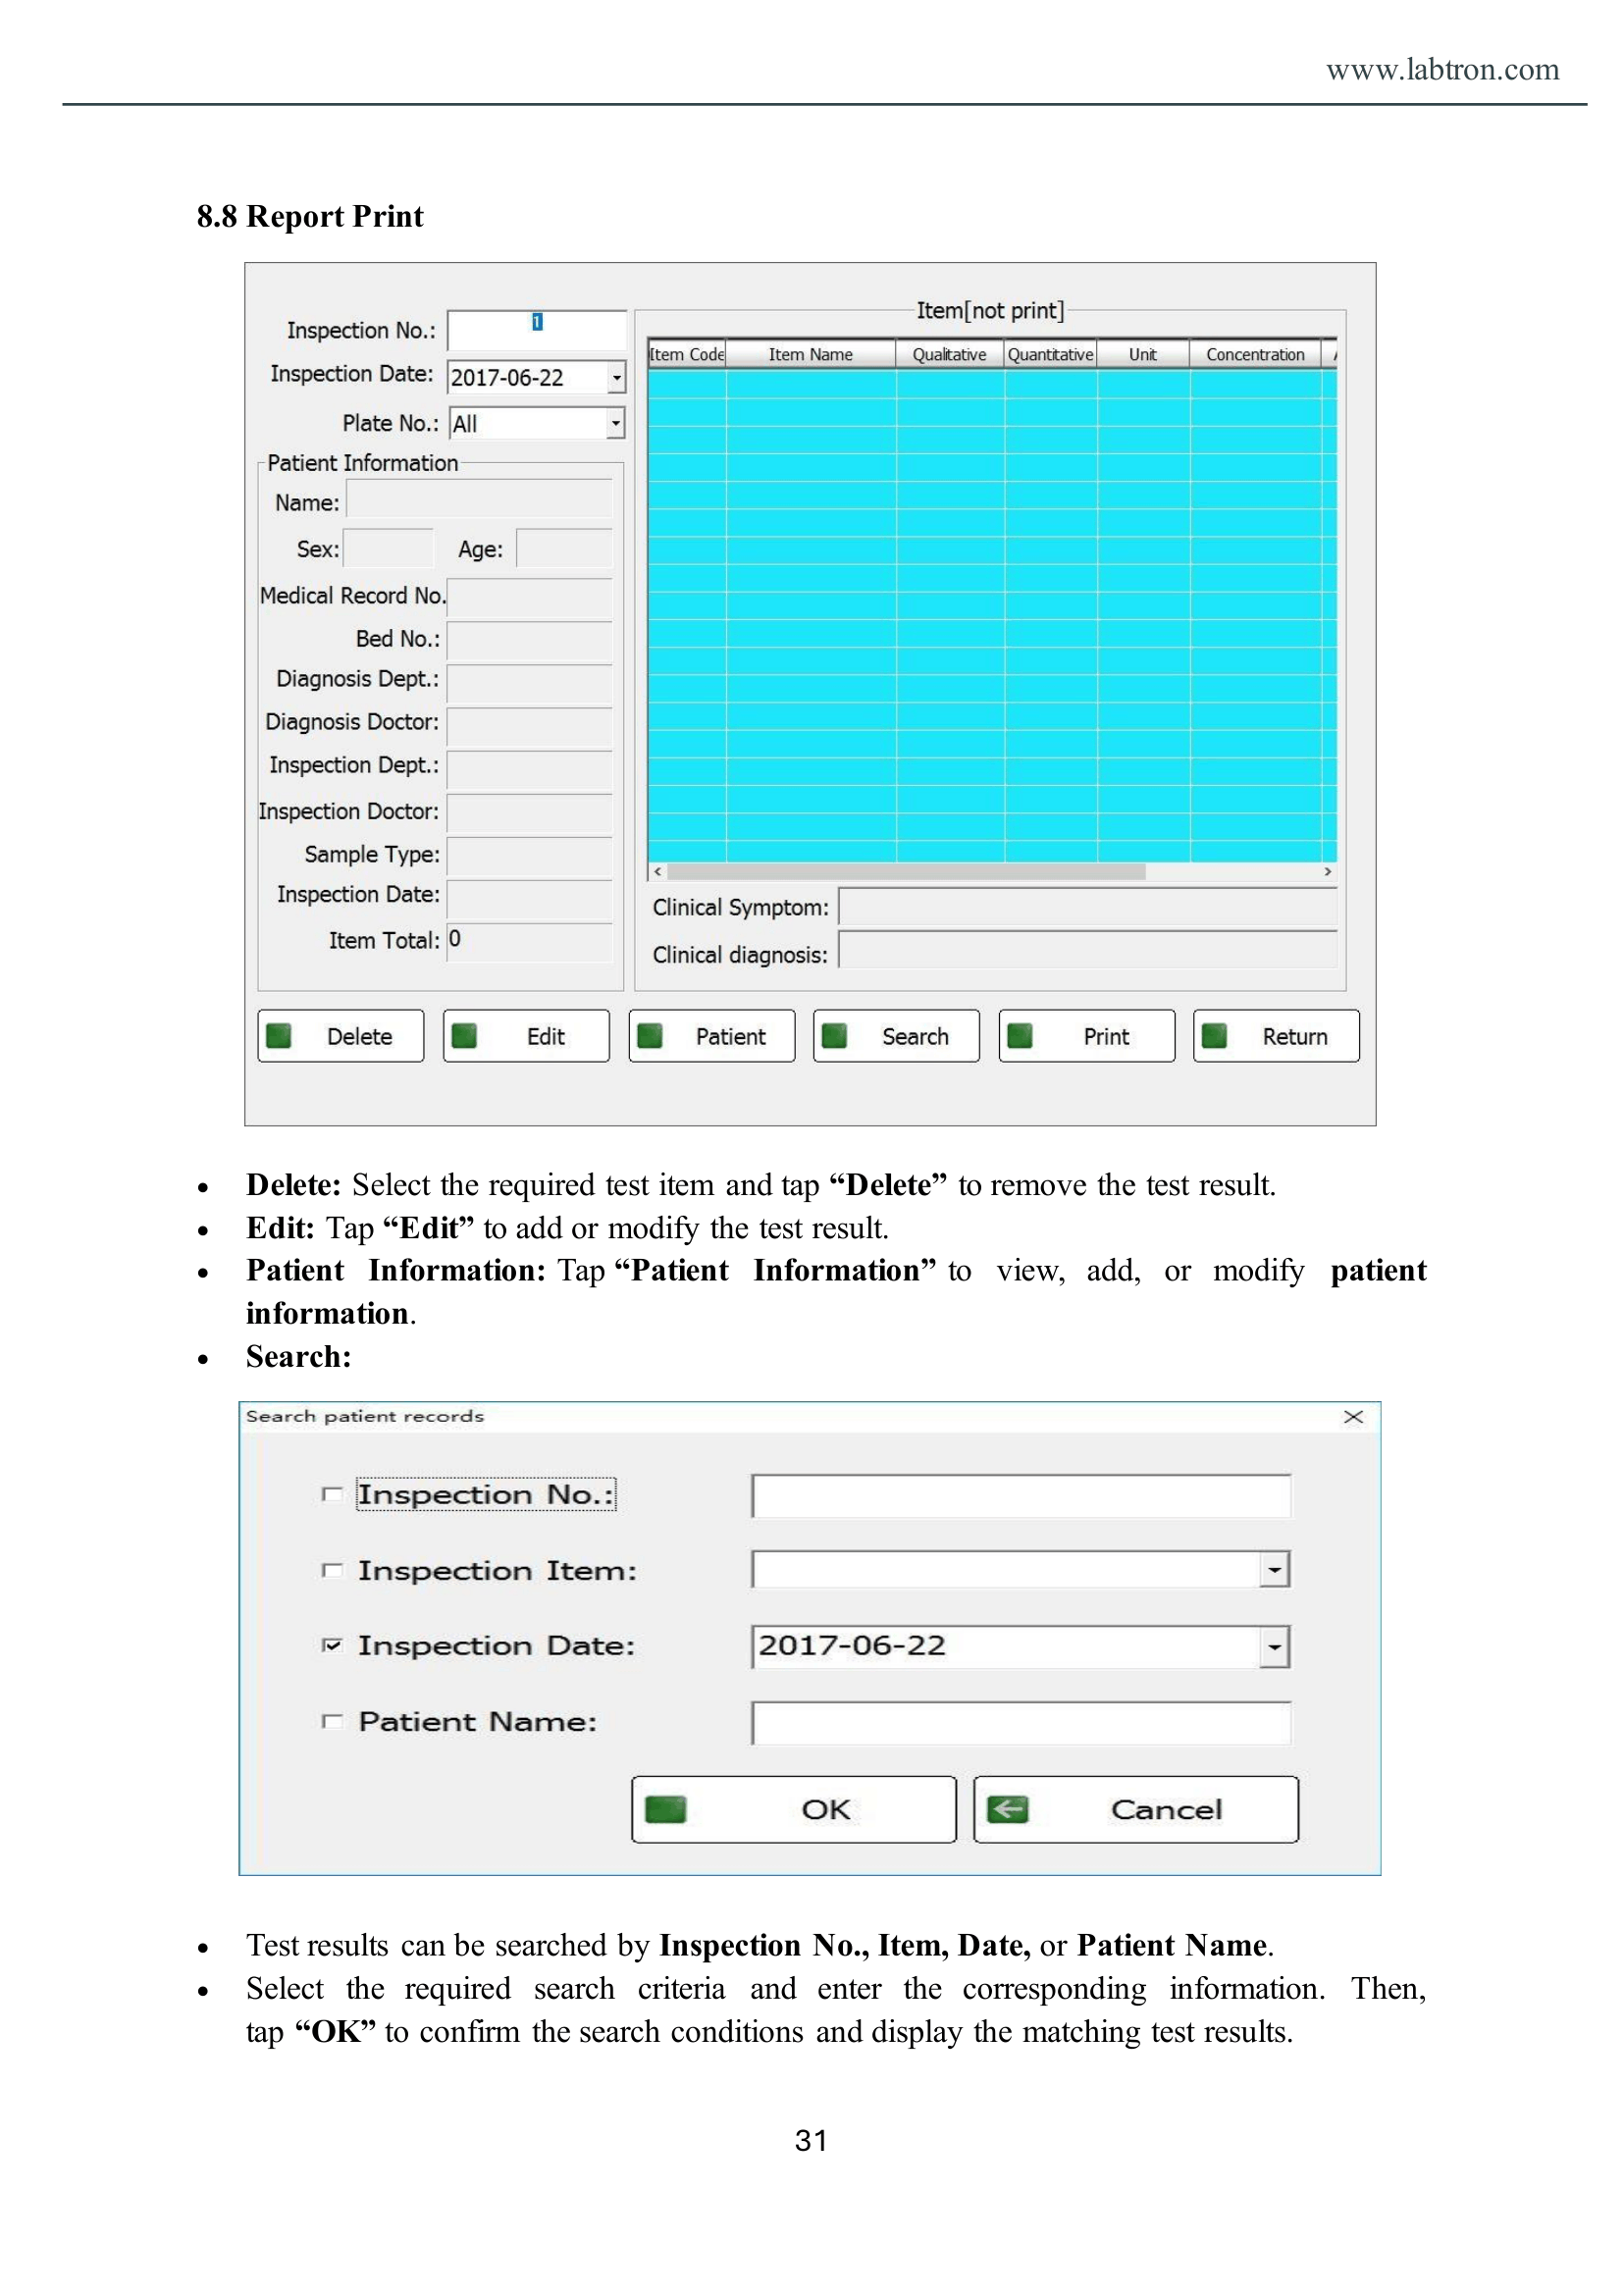Untick the Inspection Date checkbox
This screenshot has height=2296, width=1624.
pyautogui.click(x=332, y=1645)
